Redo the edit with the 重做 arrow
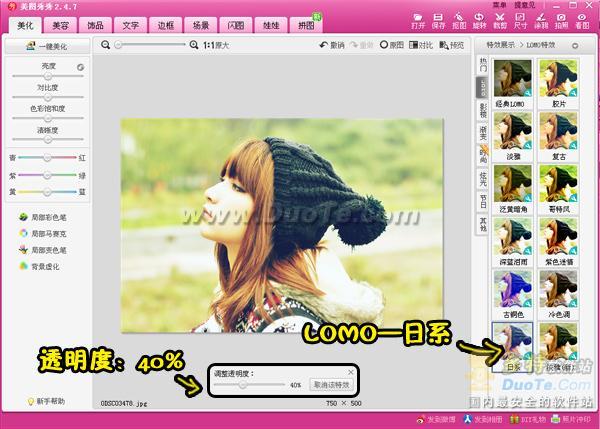The height and width of the screenshot is (429, 600). point(361,45)
